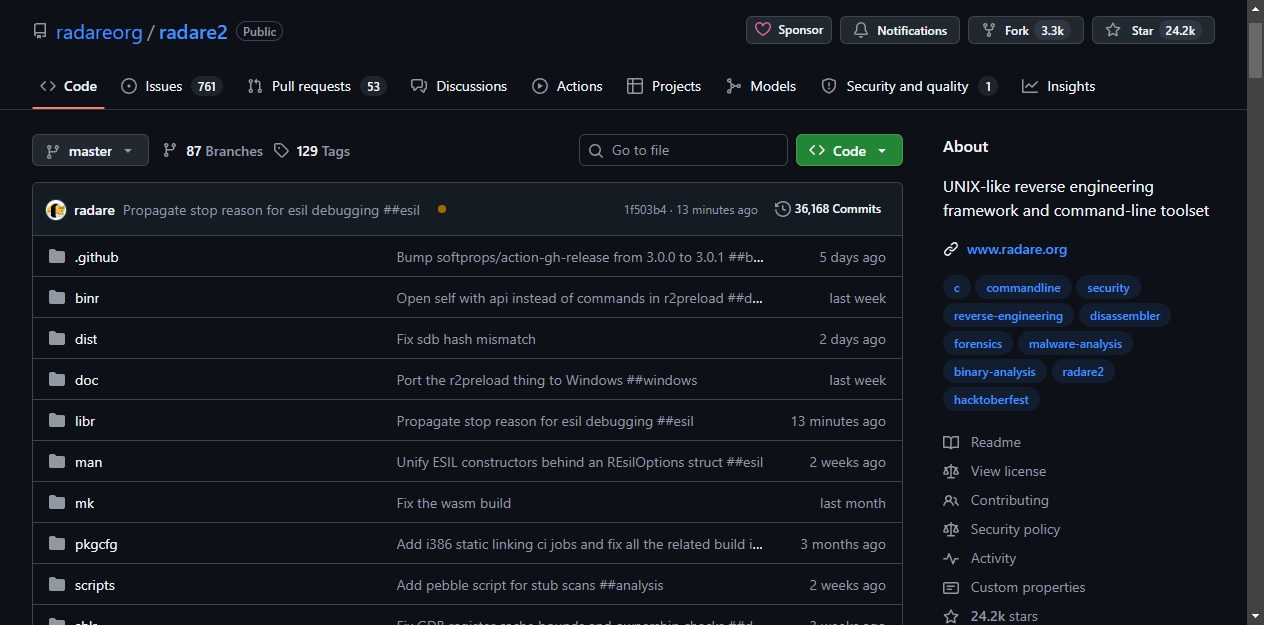Open the Actions tab
The image size is (1264, 625).
click(x=567, y=86)
